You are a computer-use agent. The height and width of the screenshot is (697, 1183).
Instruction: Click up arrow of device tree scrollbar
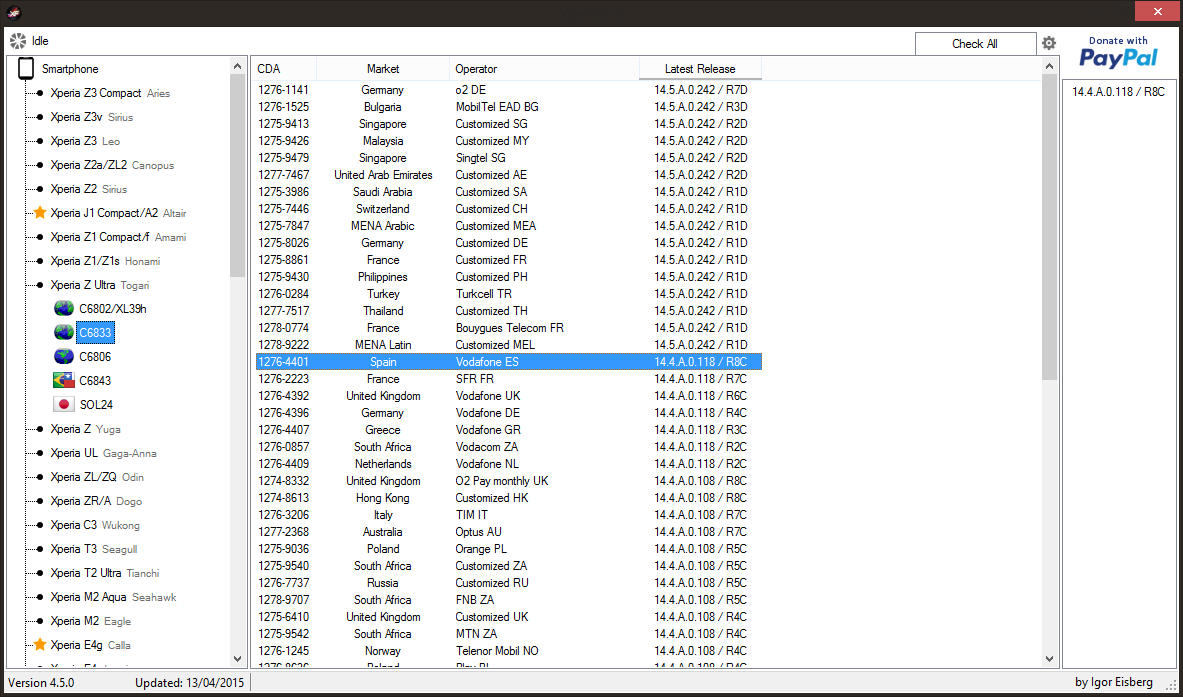point(238,66)
